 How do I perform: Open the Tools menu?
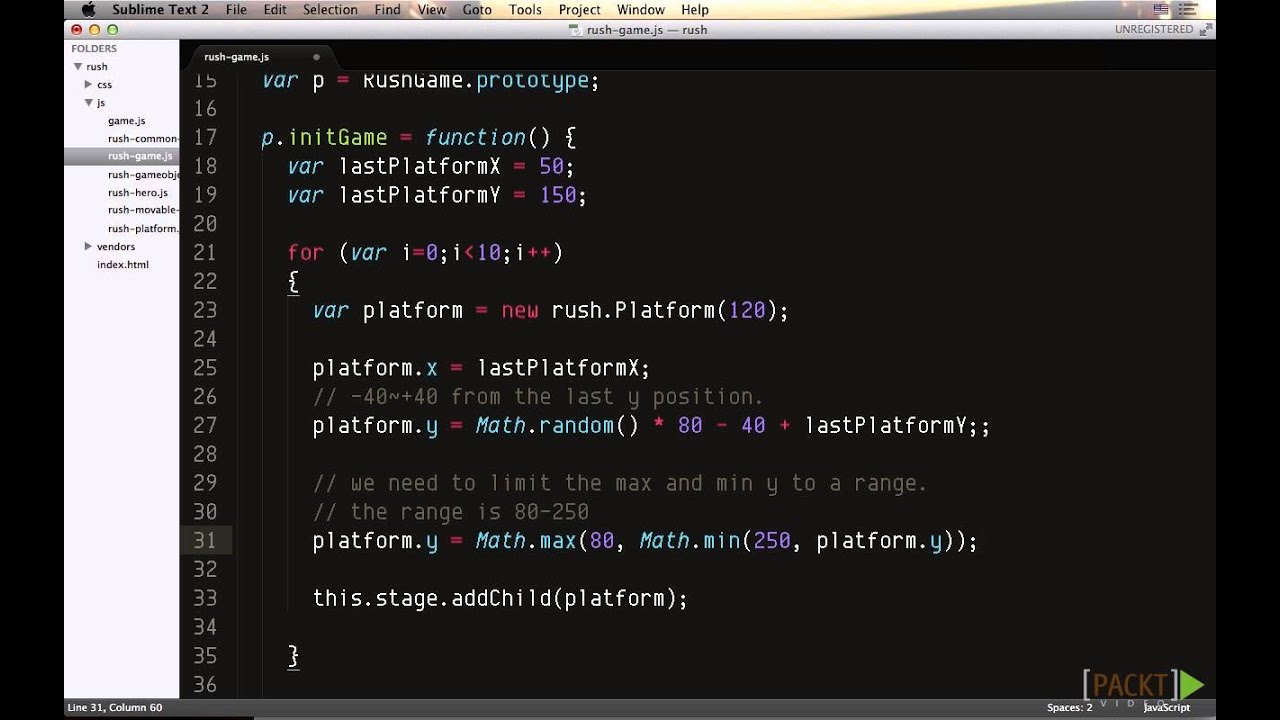(x=525, y=10)
